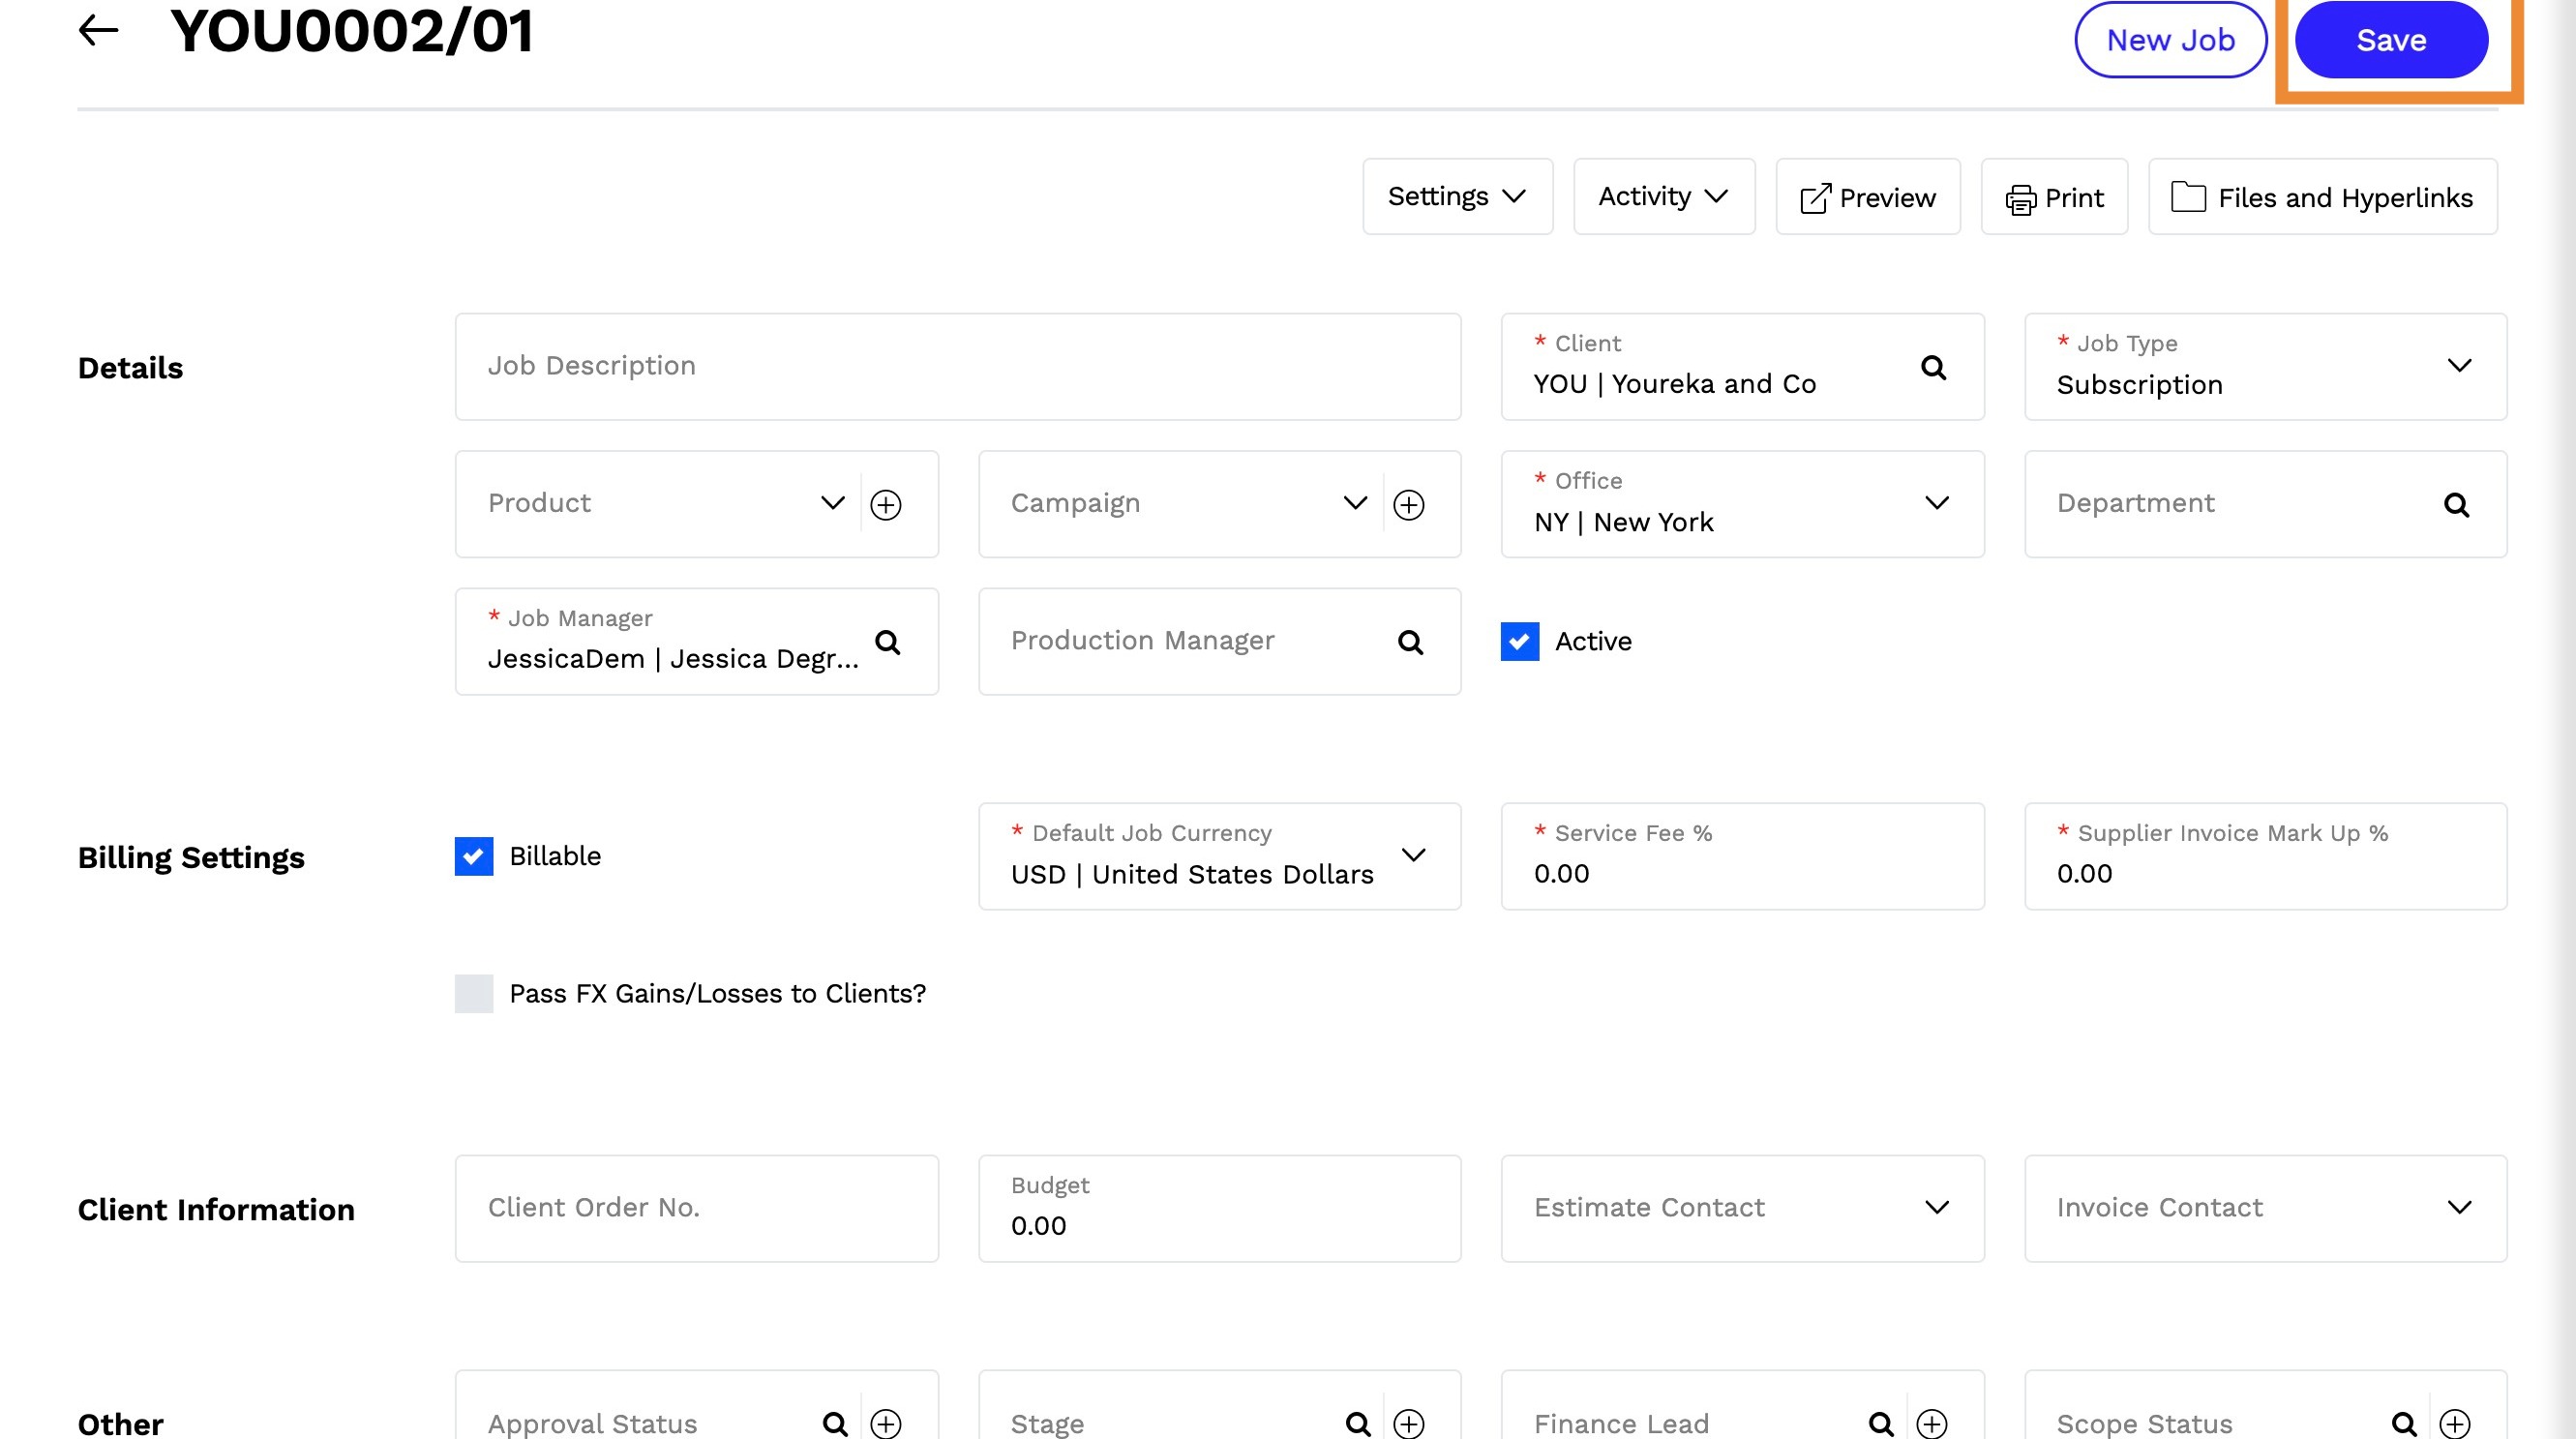
Task: Search for a Department via magnifier icon
Action: (x=2456, y=504)
